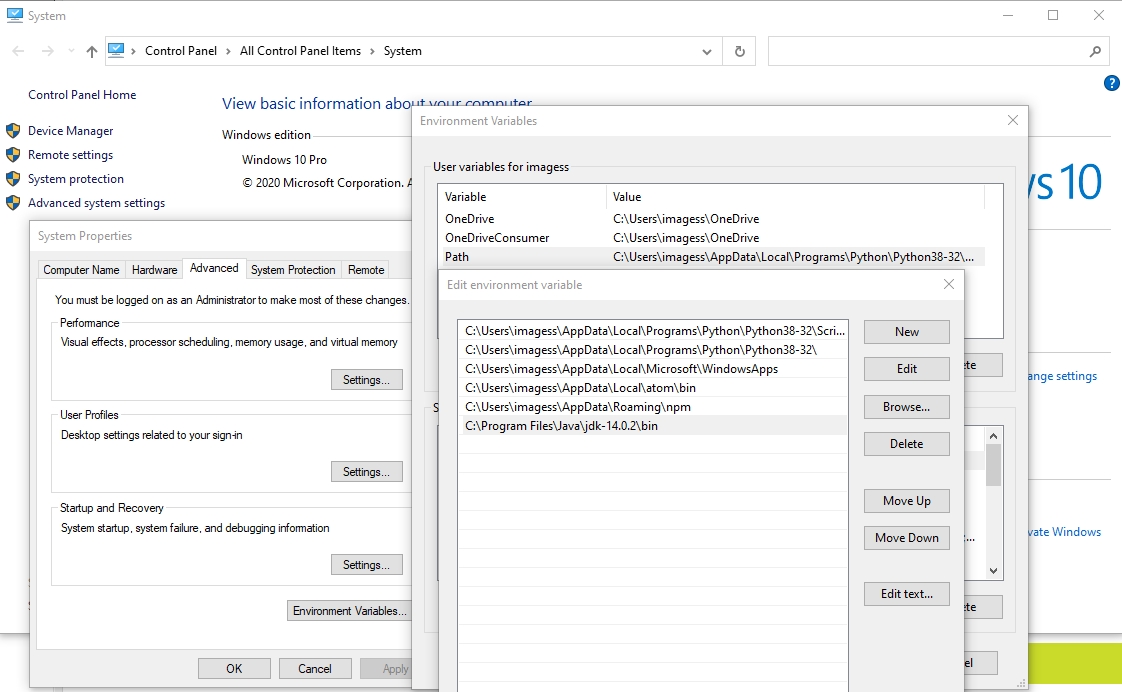Image resolution: width=1122 pixels, height=692 pixels.
Task: Select the Microsoft\WindowsApps path entry
Action: [x=653, y=369]
